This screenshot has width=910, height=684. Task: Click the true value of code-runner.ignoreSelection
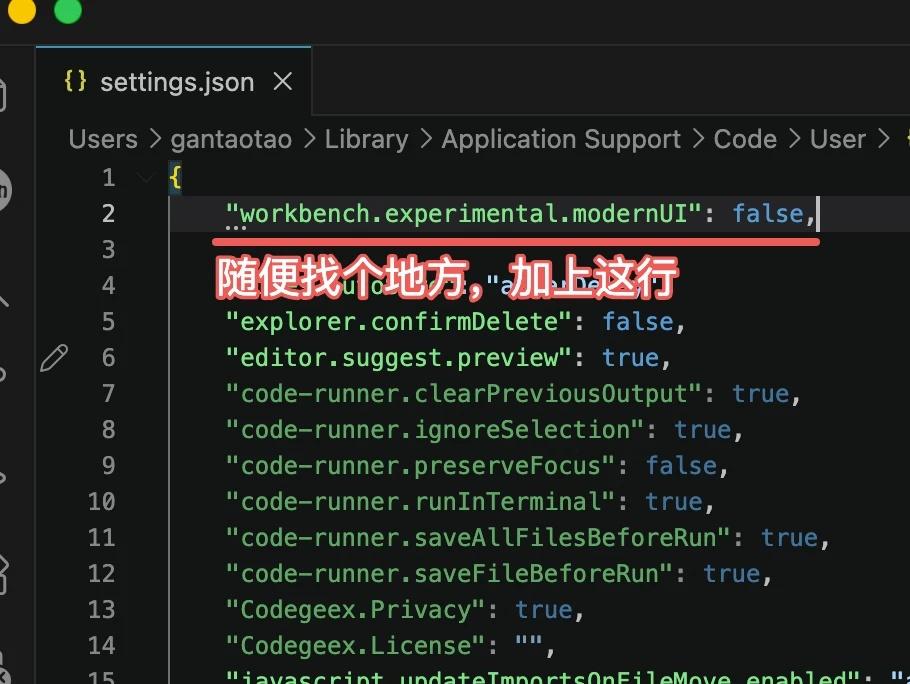703,430
